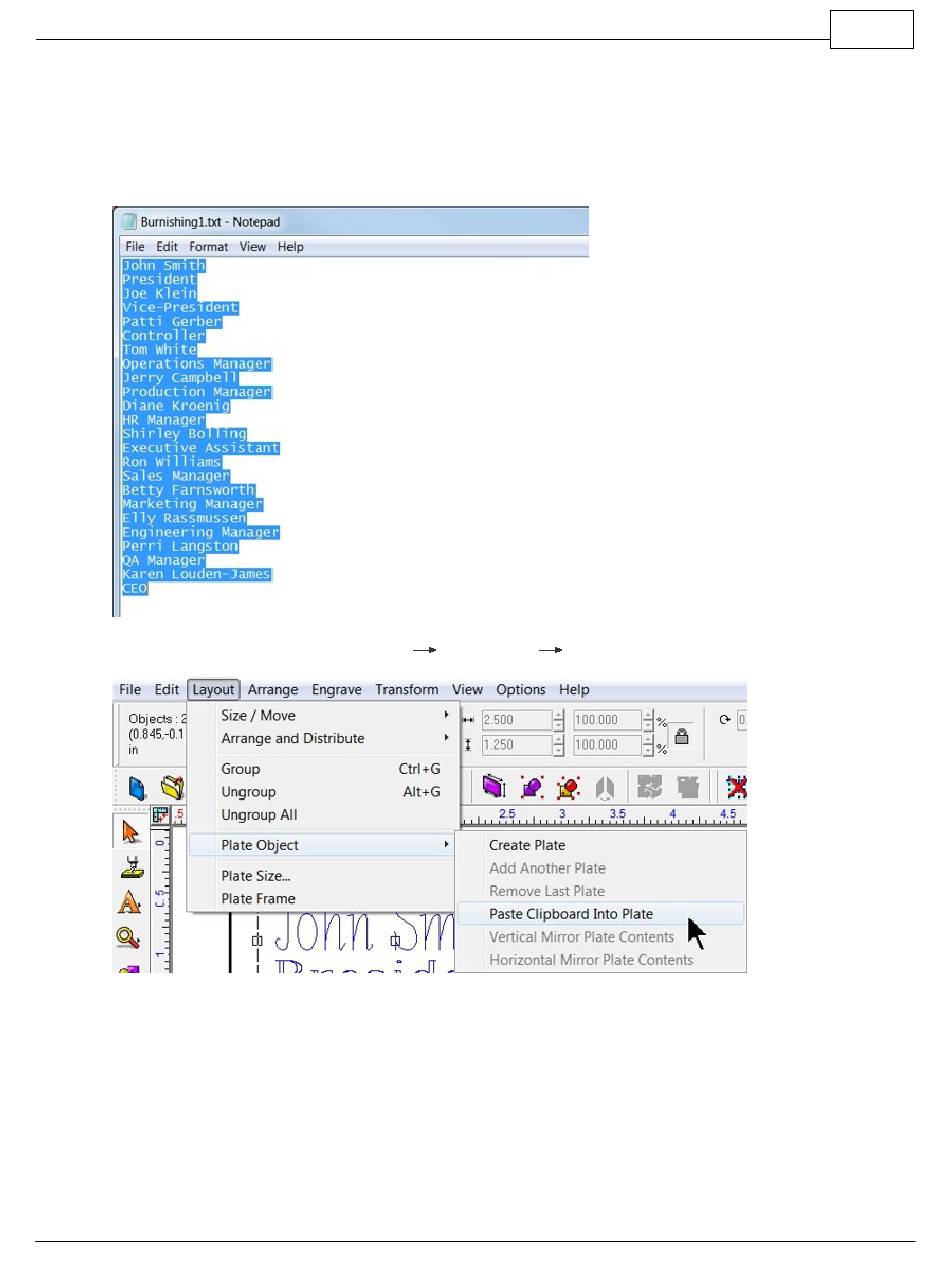Choose Group from the Layout menu

323,769
